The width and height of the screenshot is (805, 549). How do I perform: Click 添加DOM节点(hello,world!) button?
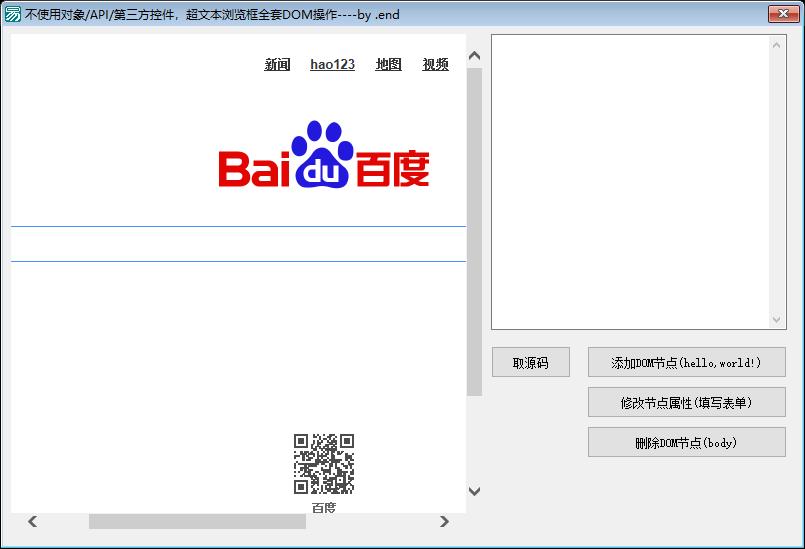click(x=686, y=362)
